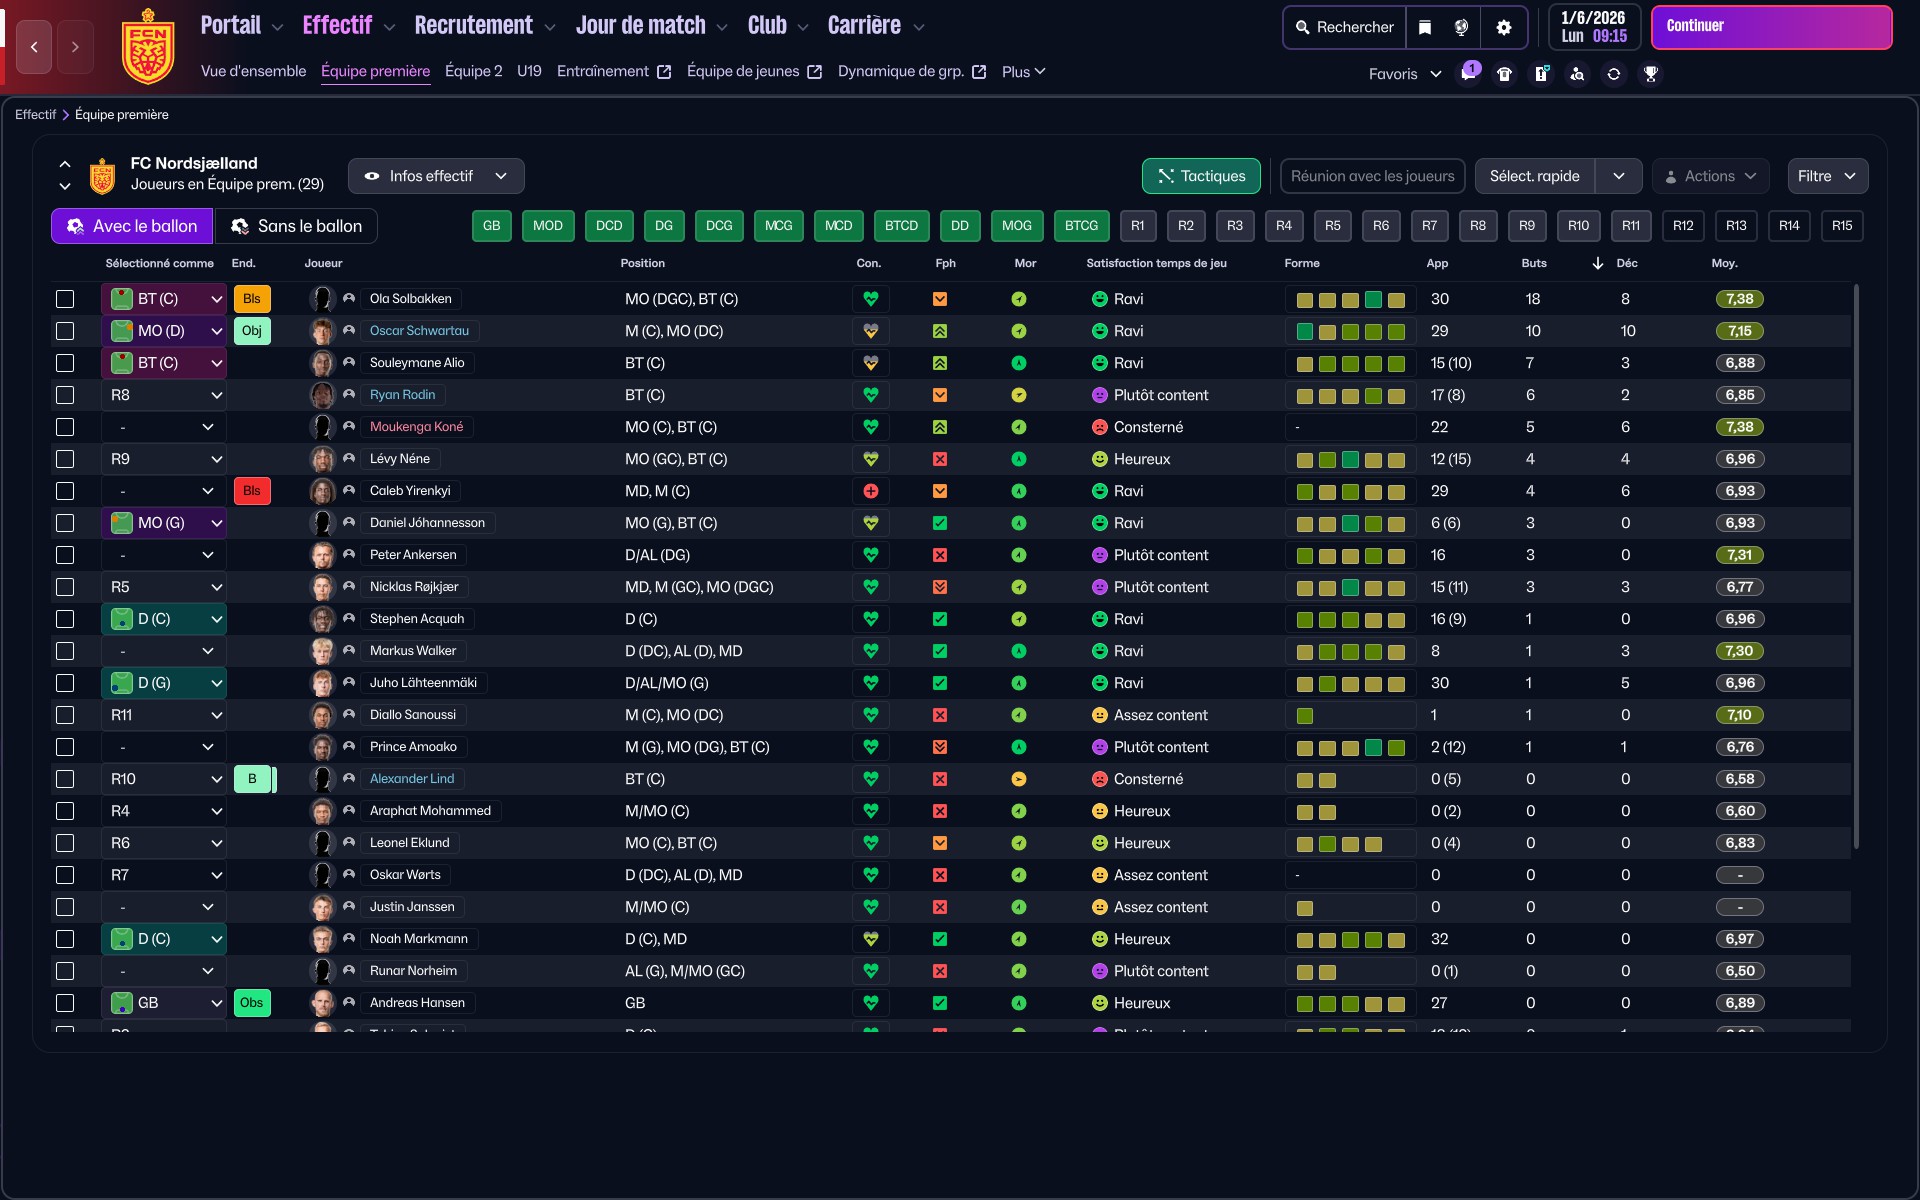Switch to the Équipe 2 tab

[x=473, y=71]
